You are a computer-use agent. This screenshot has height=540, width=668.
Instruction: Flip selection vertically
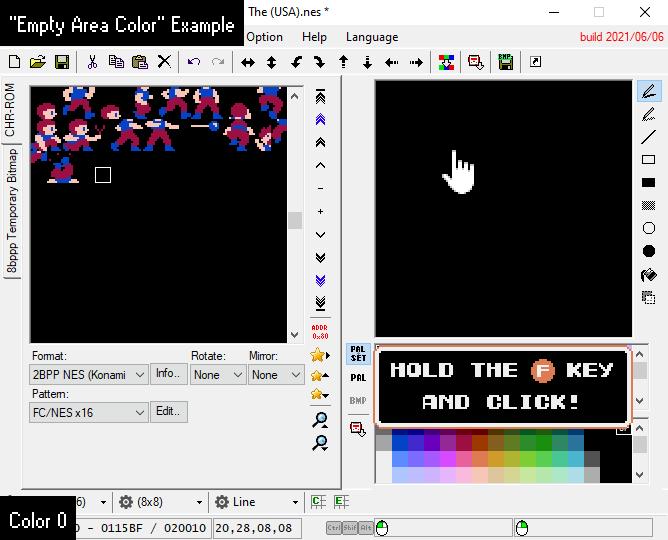[x=271, y=63]
